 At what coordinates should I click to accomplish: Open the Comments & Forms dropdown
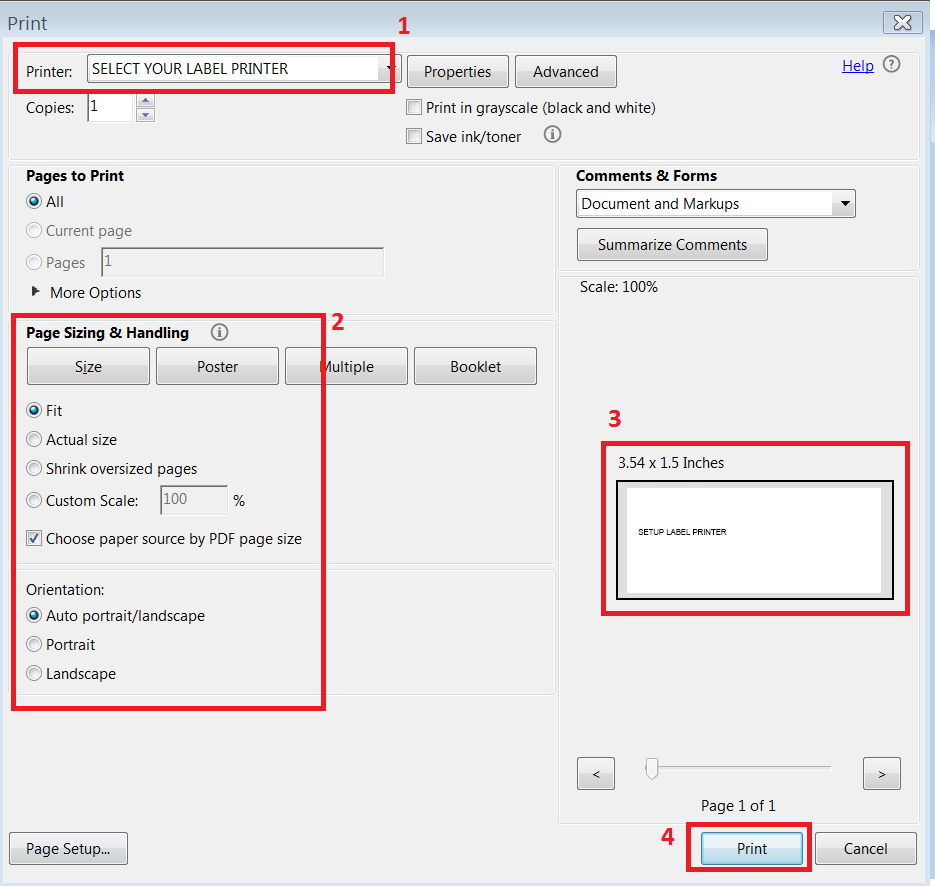coord(844,204)
